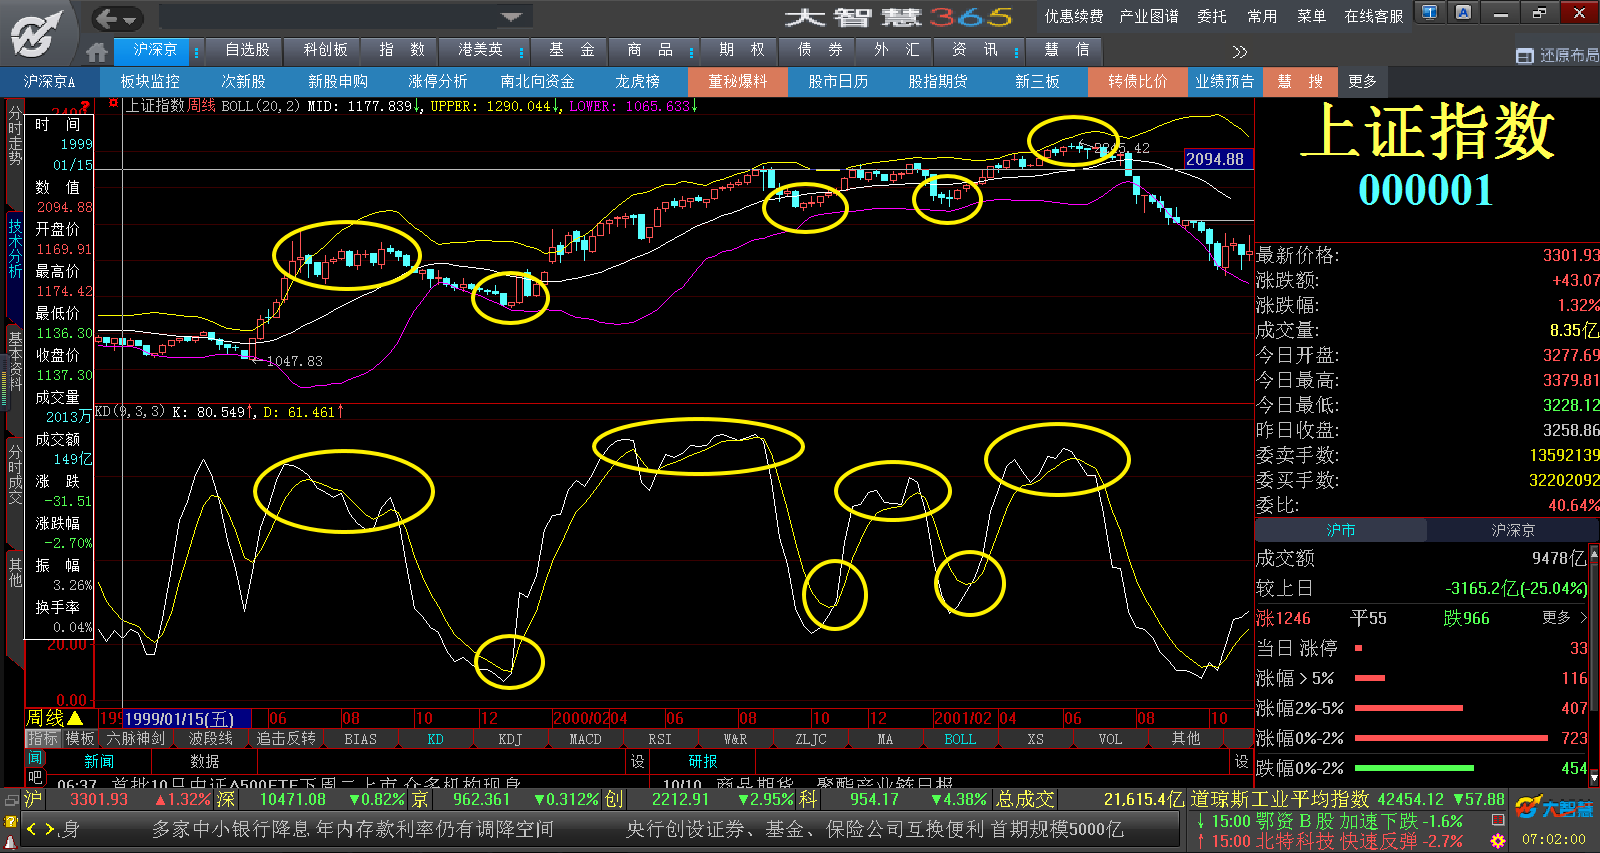Open 其他 indicators tab
The height and width of the screenshot is (853, 1600).
coord(1186,739)
